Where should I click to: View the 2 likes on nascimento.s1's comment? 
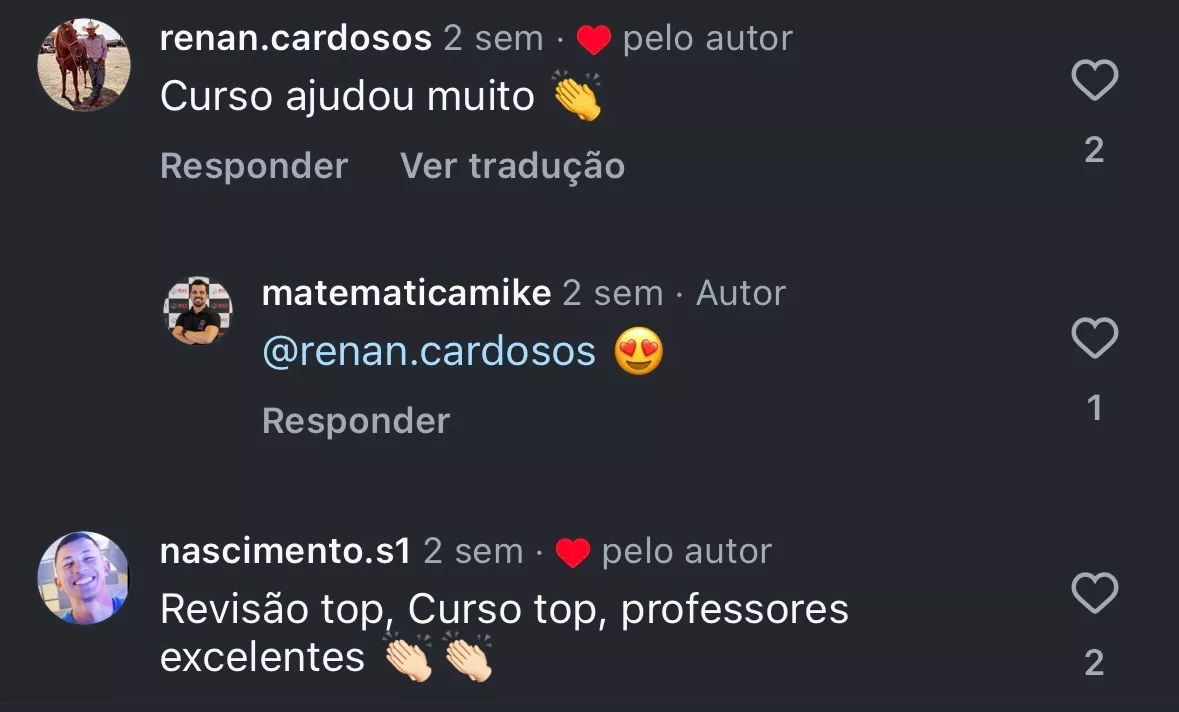point(1094,662)
